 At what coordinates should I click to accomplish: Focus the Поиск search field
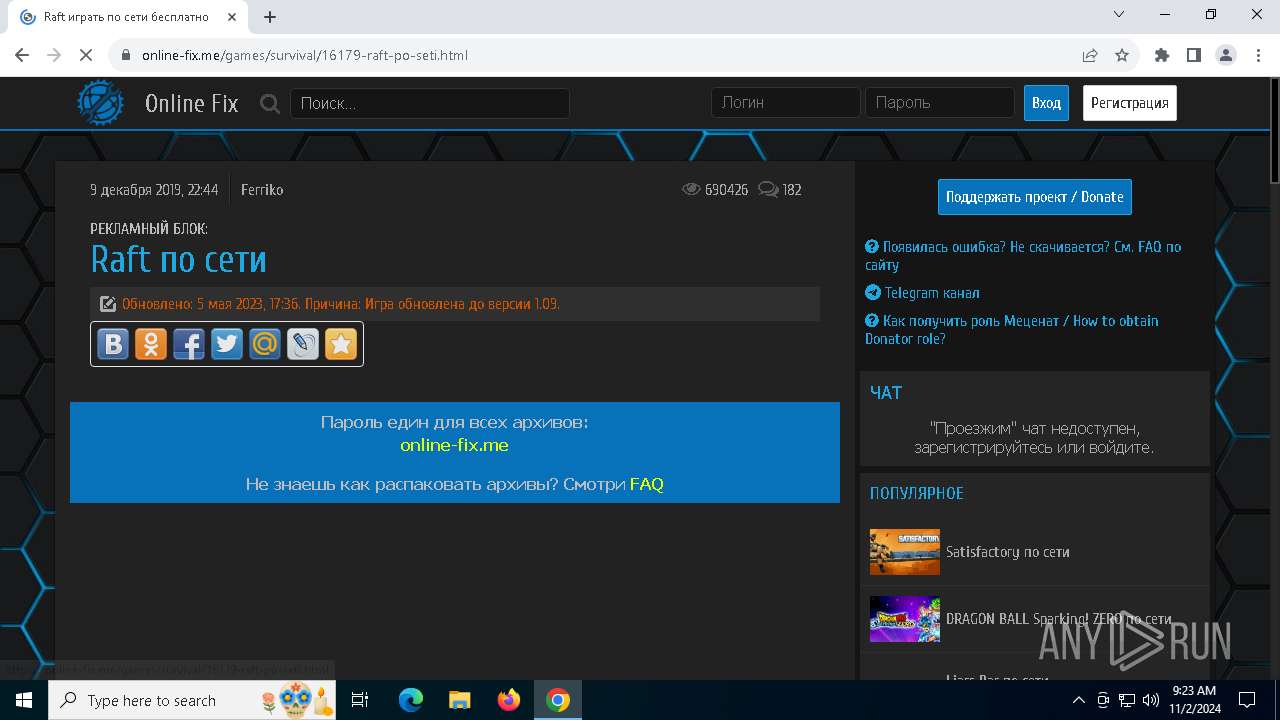(430, 103)
